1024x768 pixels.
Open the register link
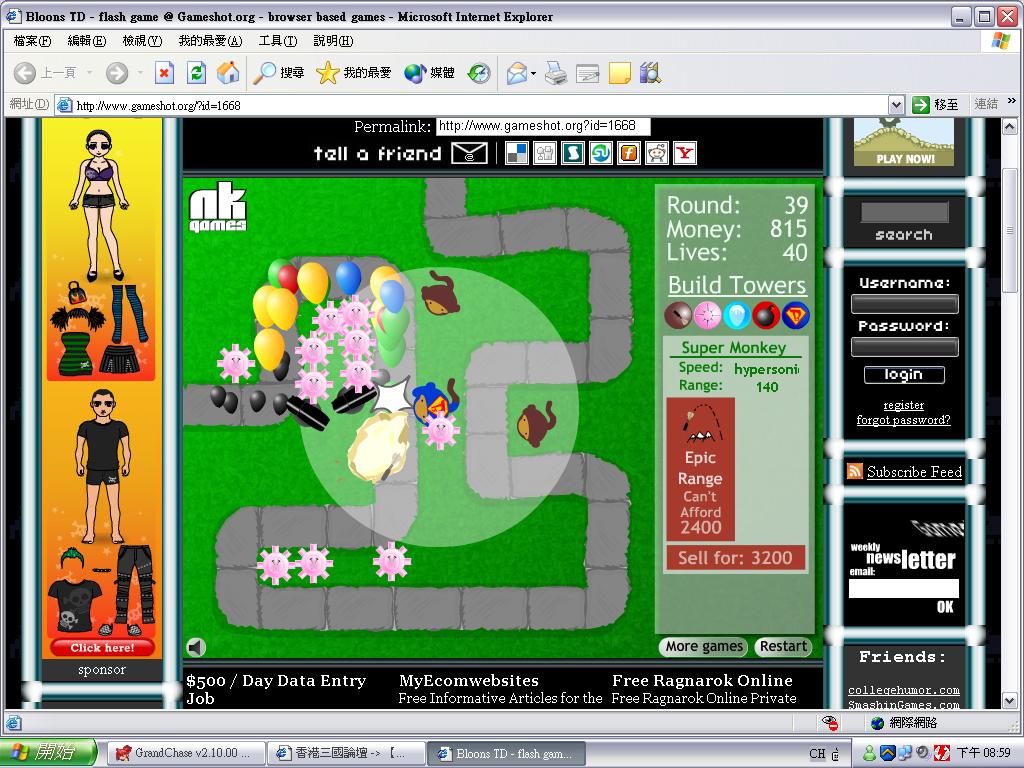click(904, 405)
